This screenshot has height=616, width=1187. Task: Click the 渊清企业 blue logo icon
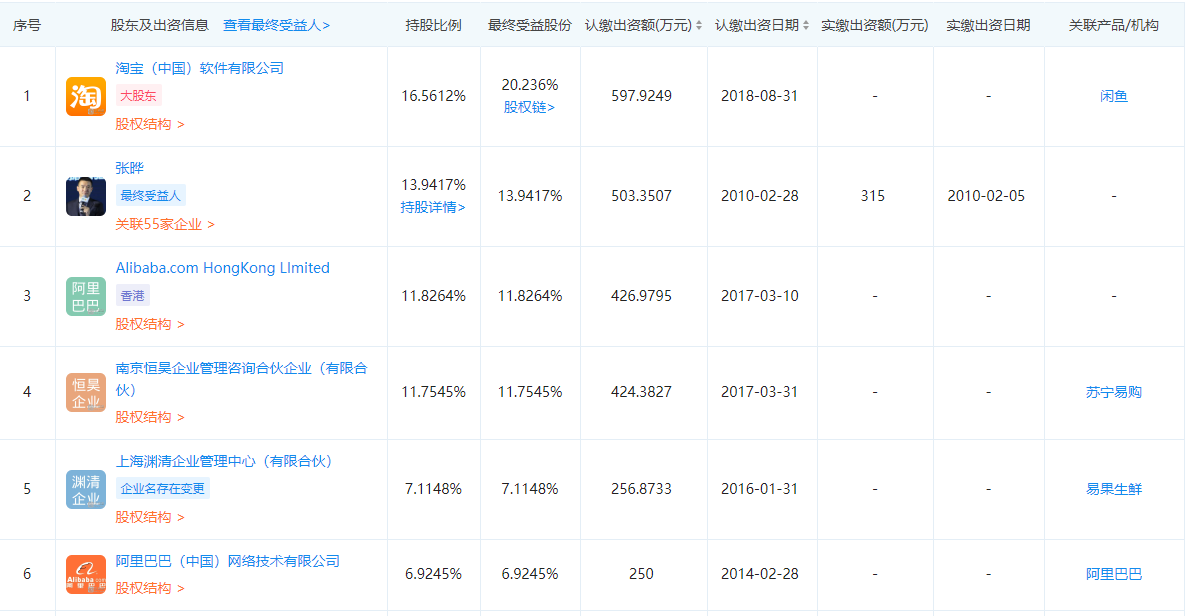[86, 489]
